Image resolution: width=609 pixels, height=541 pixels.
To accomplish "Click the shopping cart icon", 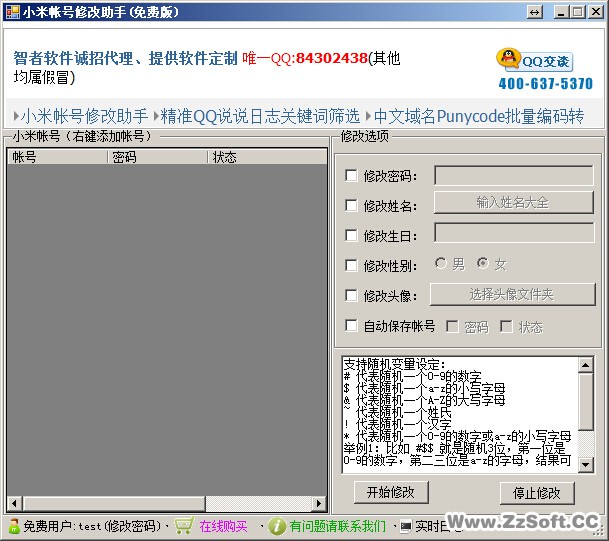I will click(x=184, y=526).
